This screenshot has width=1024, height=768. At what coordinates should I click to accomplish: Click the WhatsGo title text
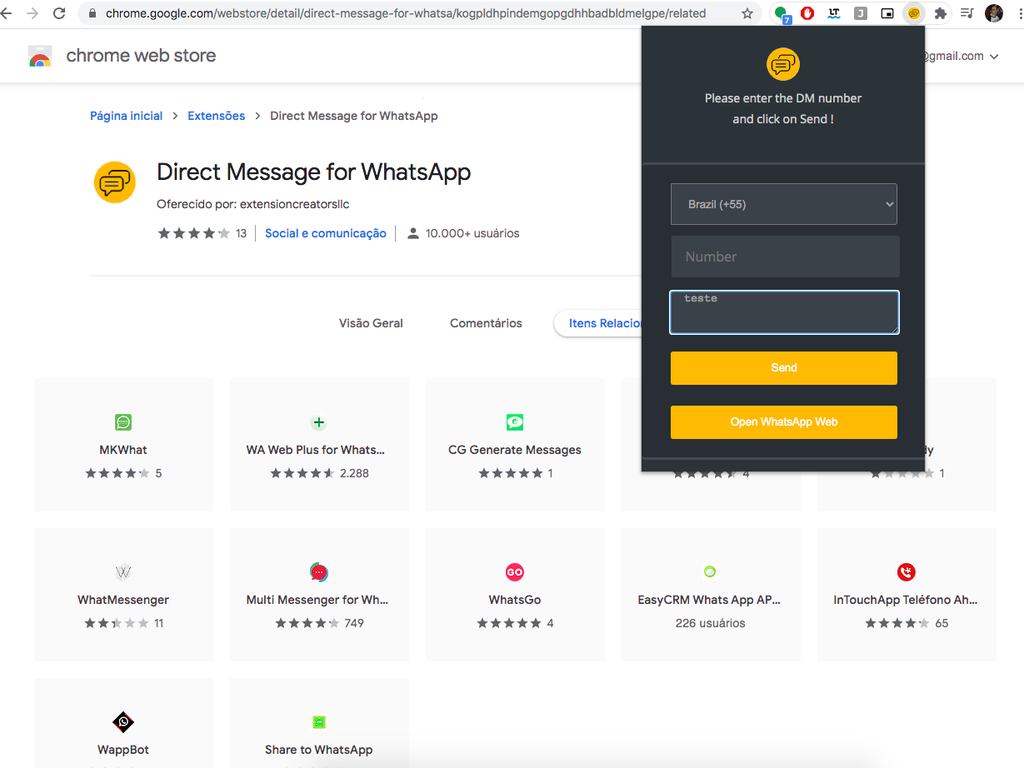pos(515,600)
